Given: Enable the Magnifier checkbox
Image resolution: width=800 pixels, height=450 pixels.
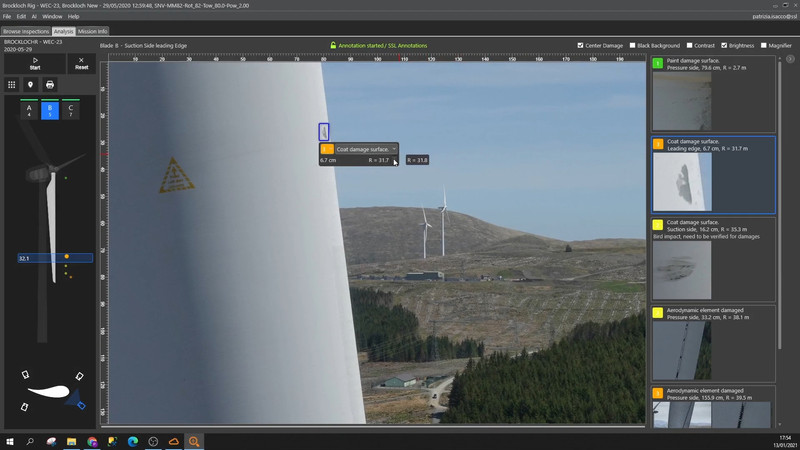Looking at the screenshot, I should pyautogui.click(x=763, y=45).
